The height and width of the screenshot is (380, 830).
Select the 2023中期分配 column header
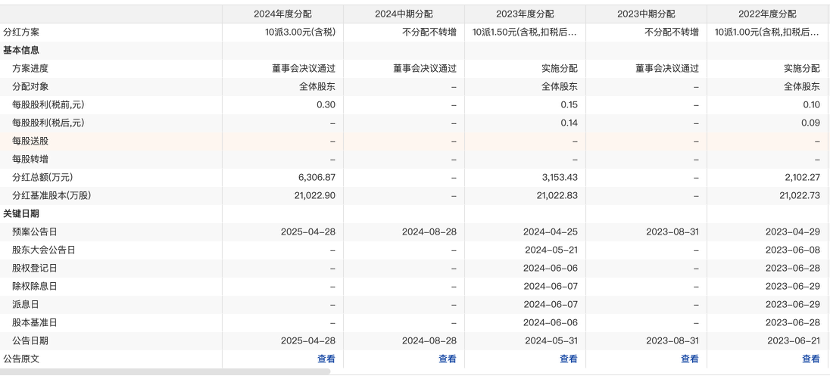click(646, 14)
